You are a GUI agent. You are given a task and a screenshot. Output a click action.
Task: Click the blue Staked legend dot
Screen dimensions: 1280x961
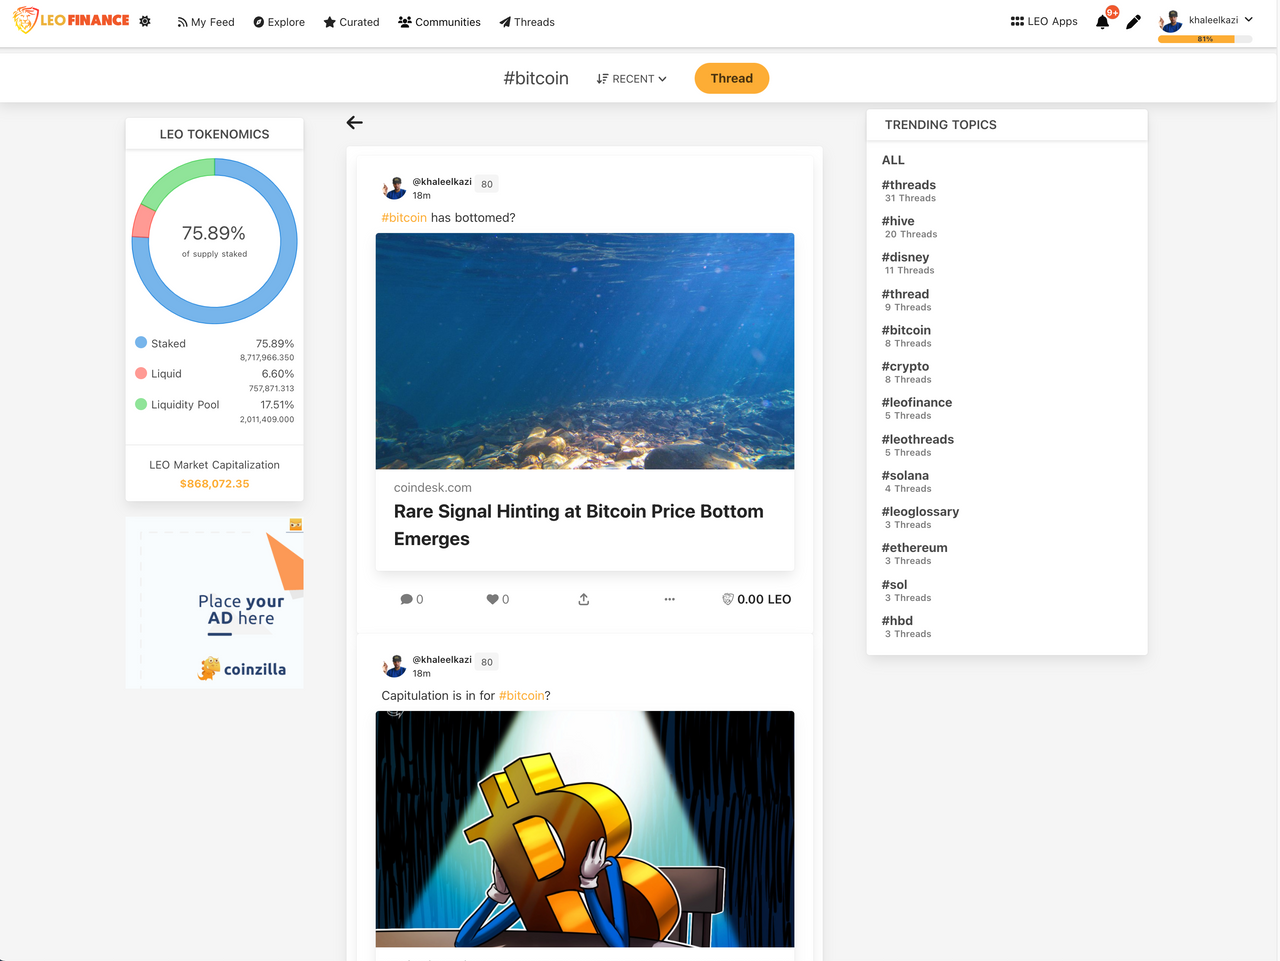pyautogui.click(x=141, y=342)
